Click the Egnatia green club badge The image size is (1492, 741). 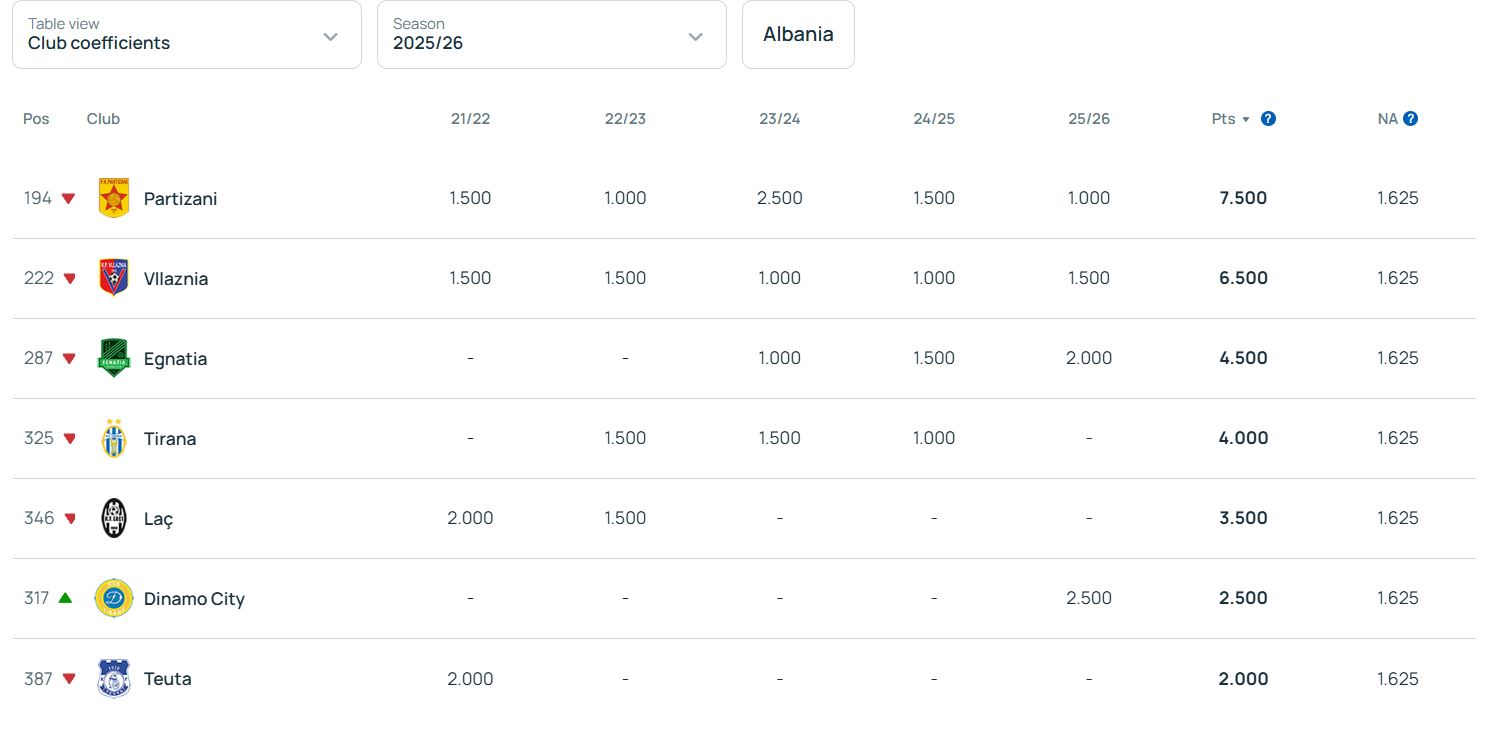click(113, 358)
